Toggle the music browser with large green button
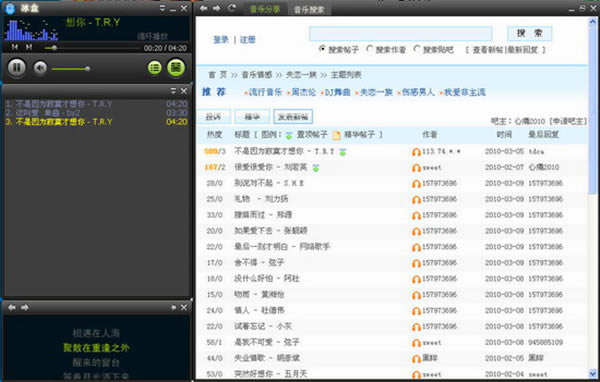This screenshot has width=600, height=382. (176, 67)
